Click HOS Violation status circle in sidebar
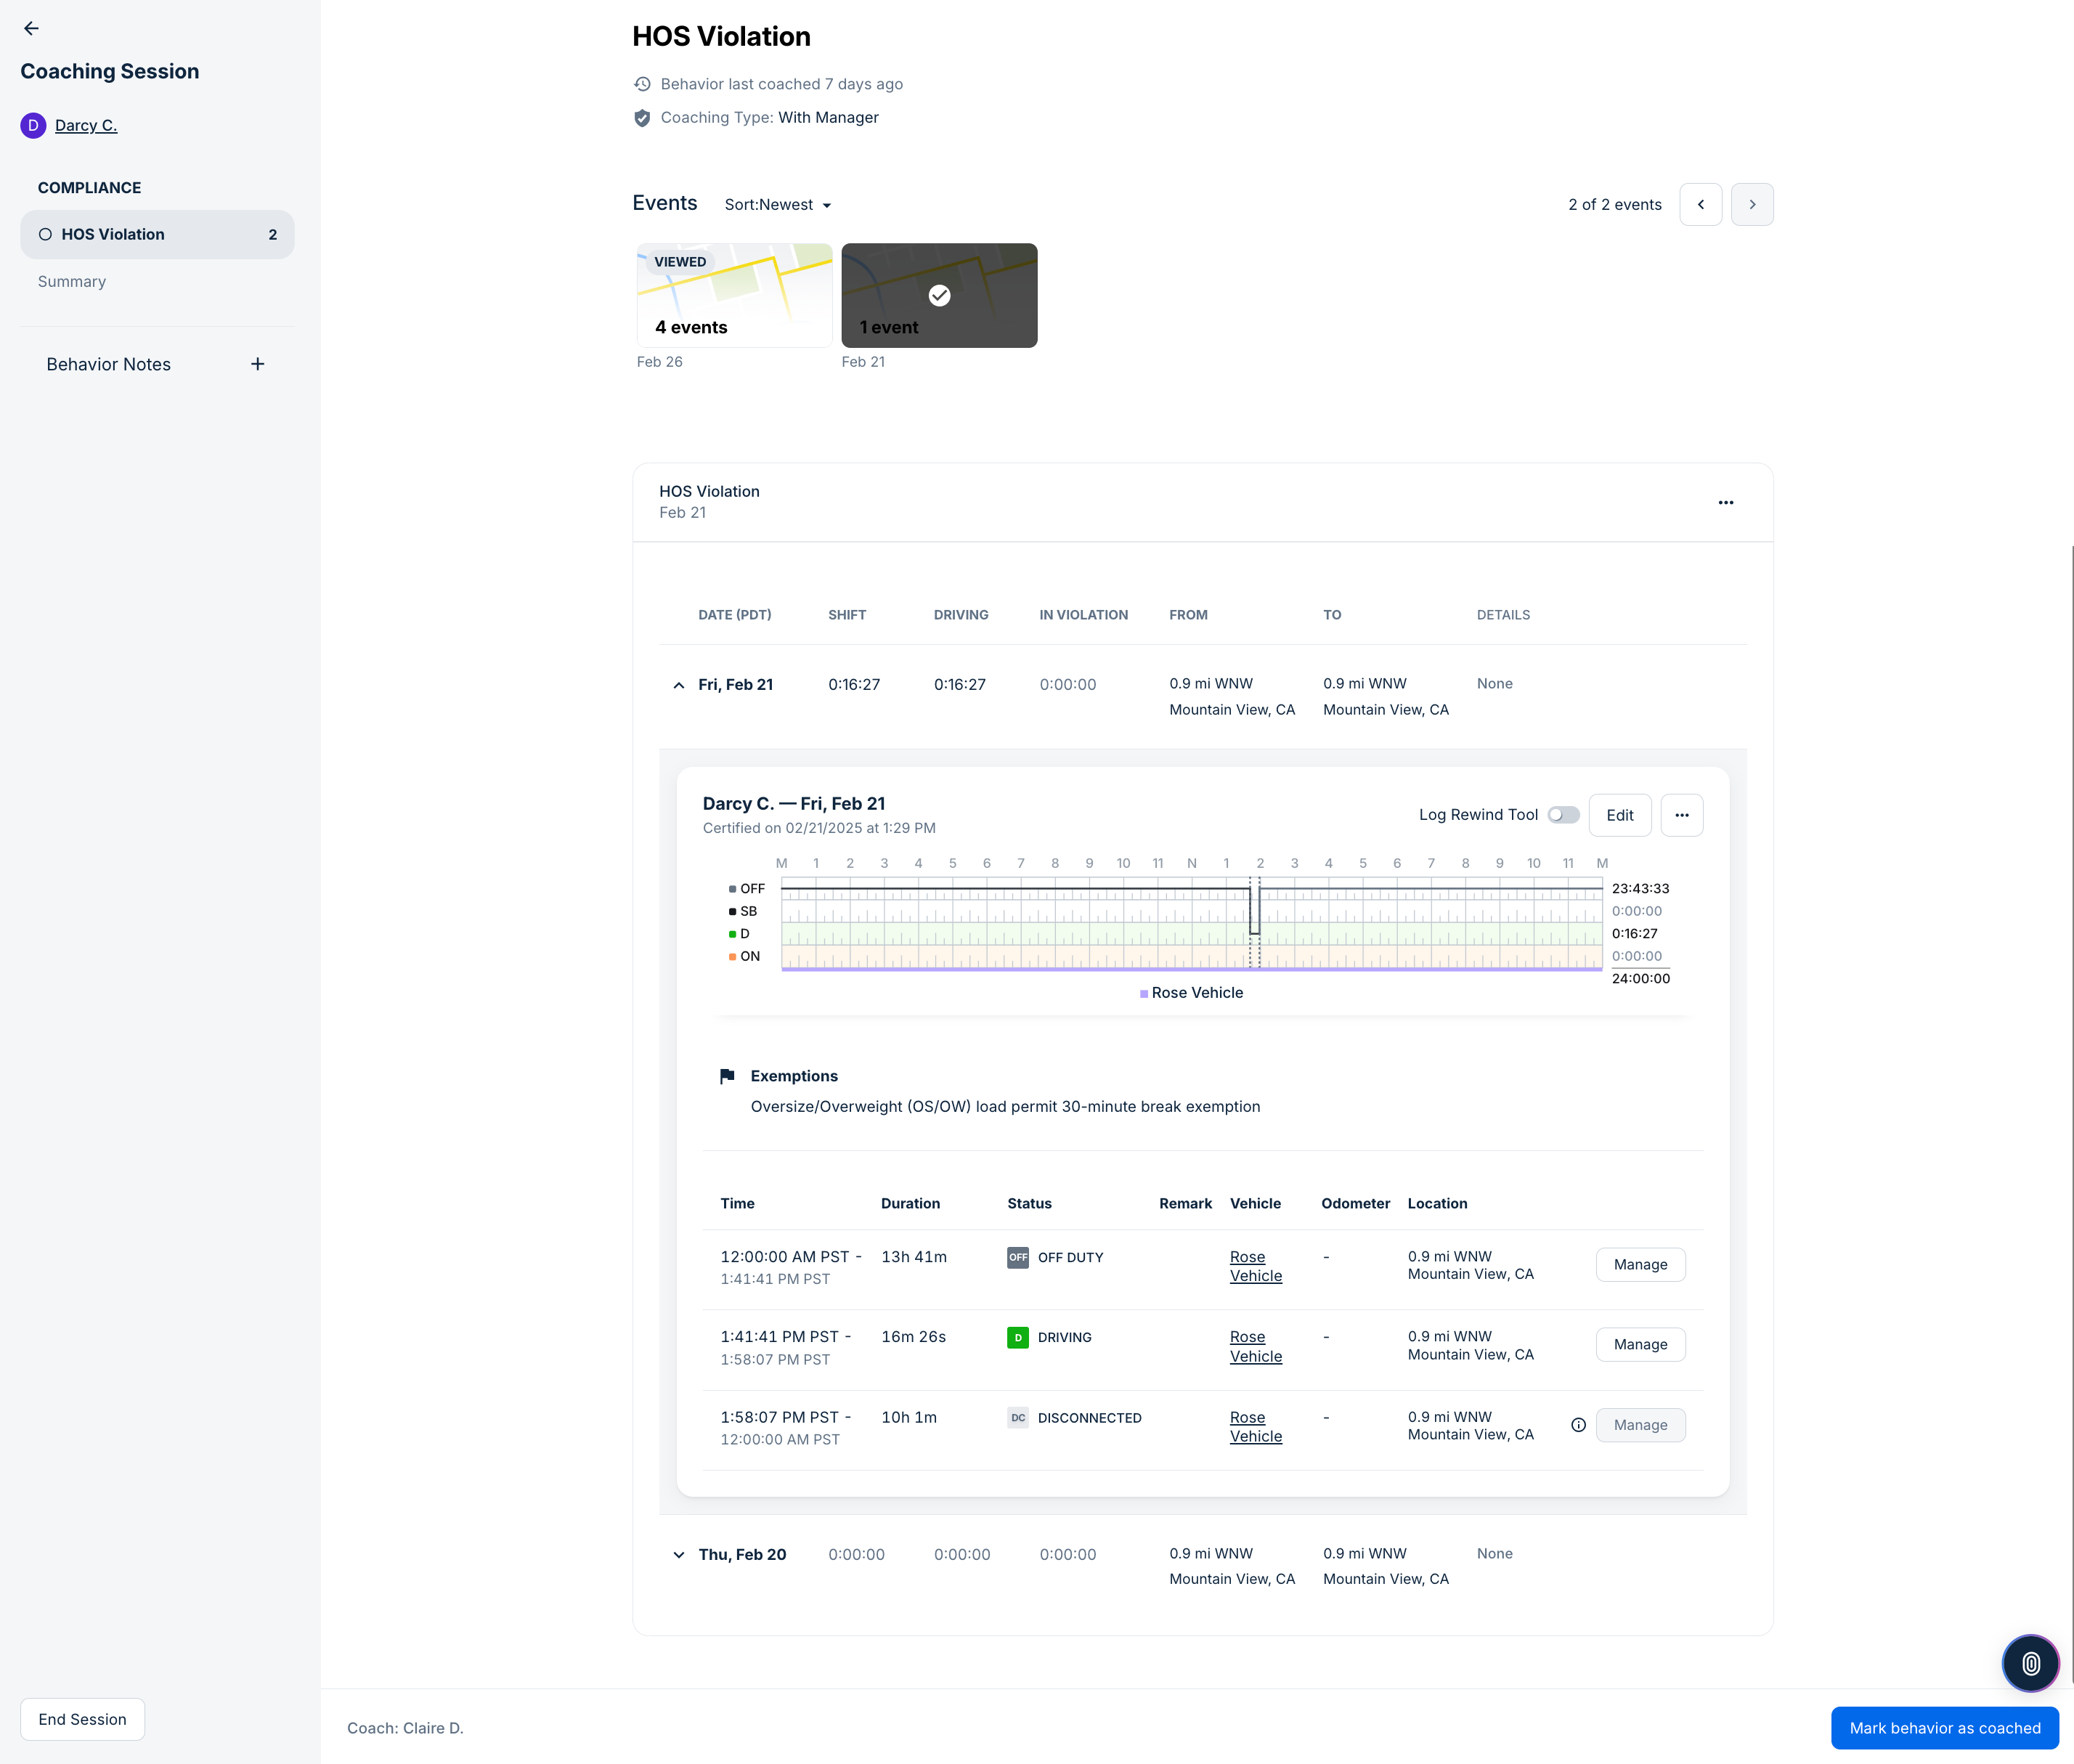Screen dimensions: 2074x1764 (x=45, y=234)
